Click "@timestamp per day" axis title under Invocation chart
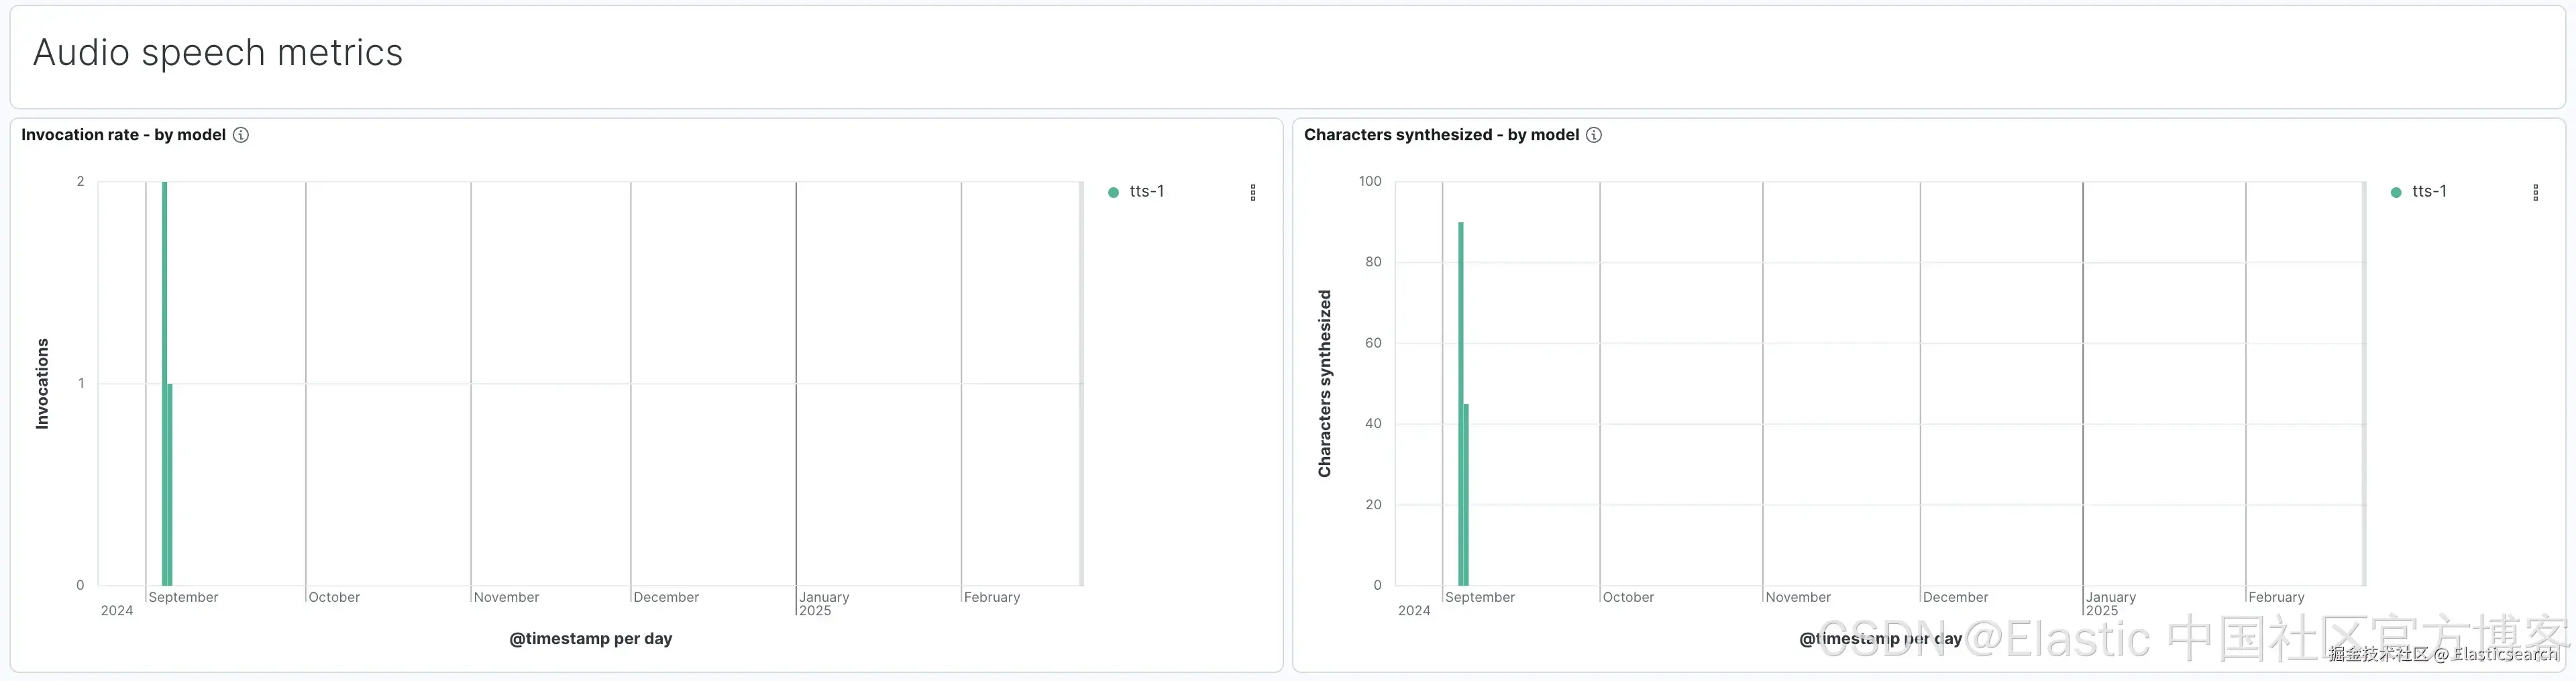 (590, 638)
